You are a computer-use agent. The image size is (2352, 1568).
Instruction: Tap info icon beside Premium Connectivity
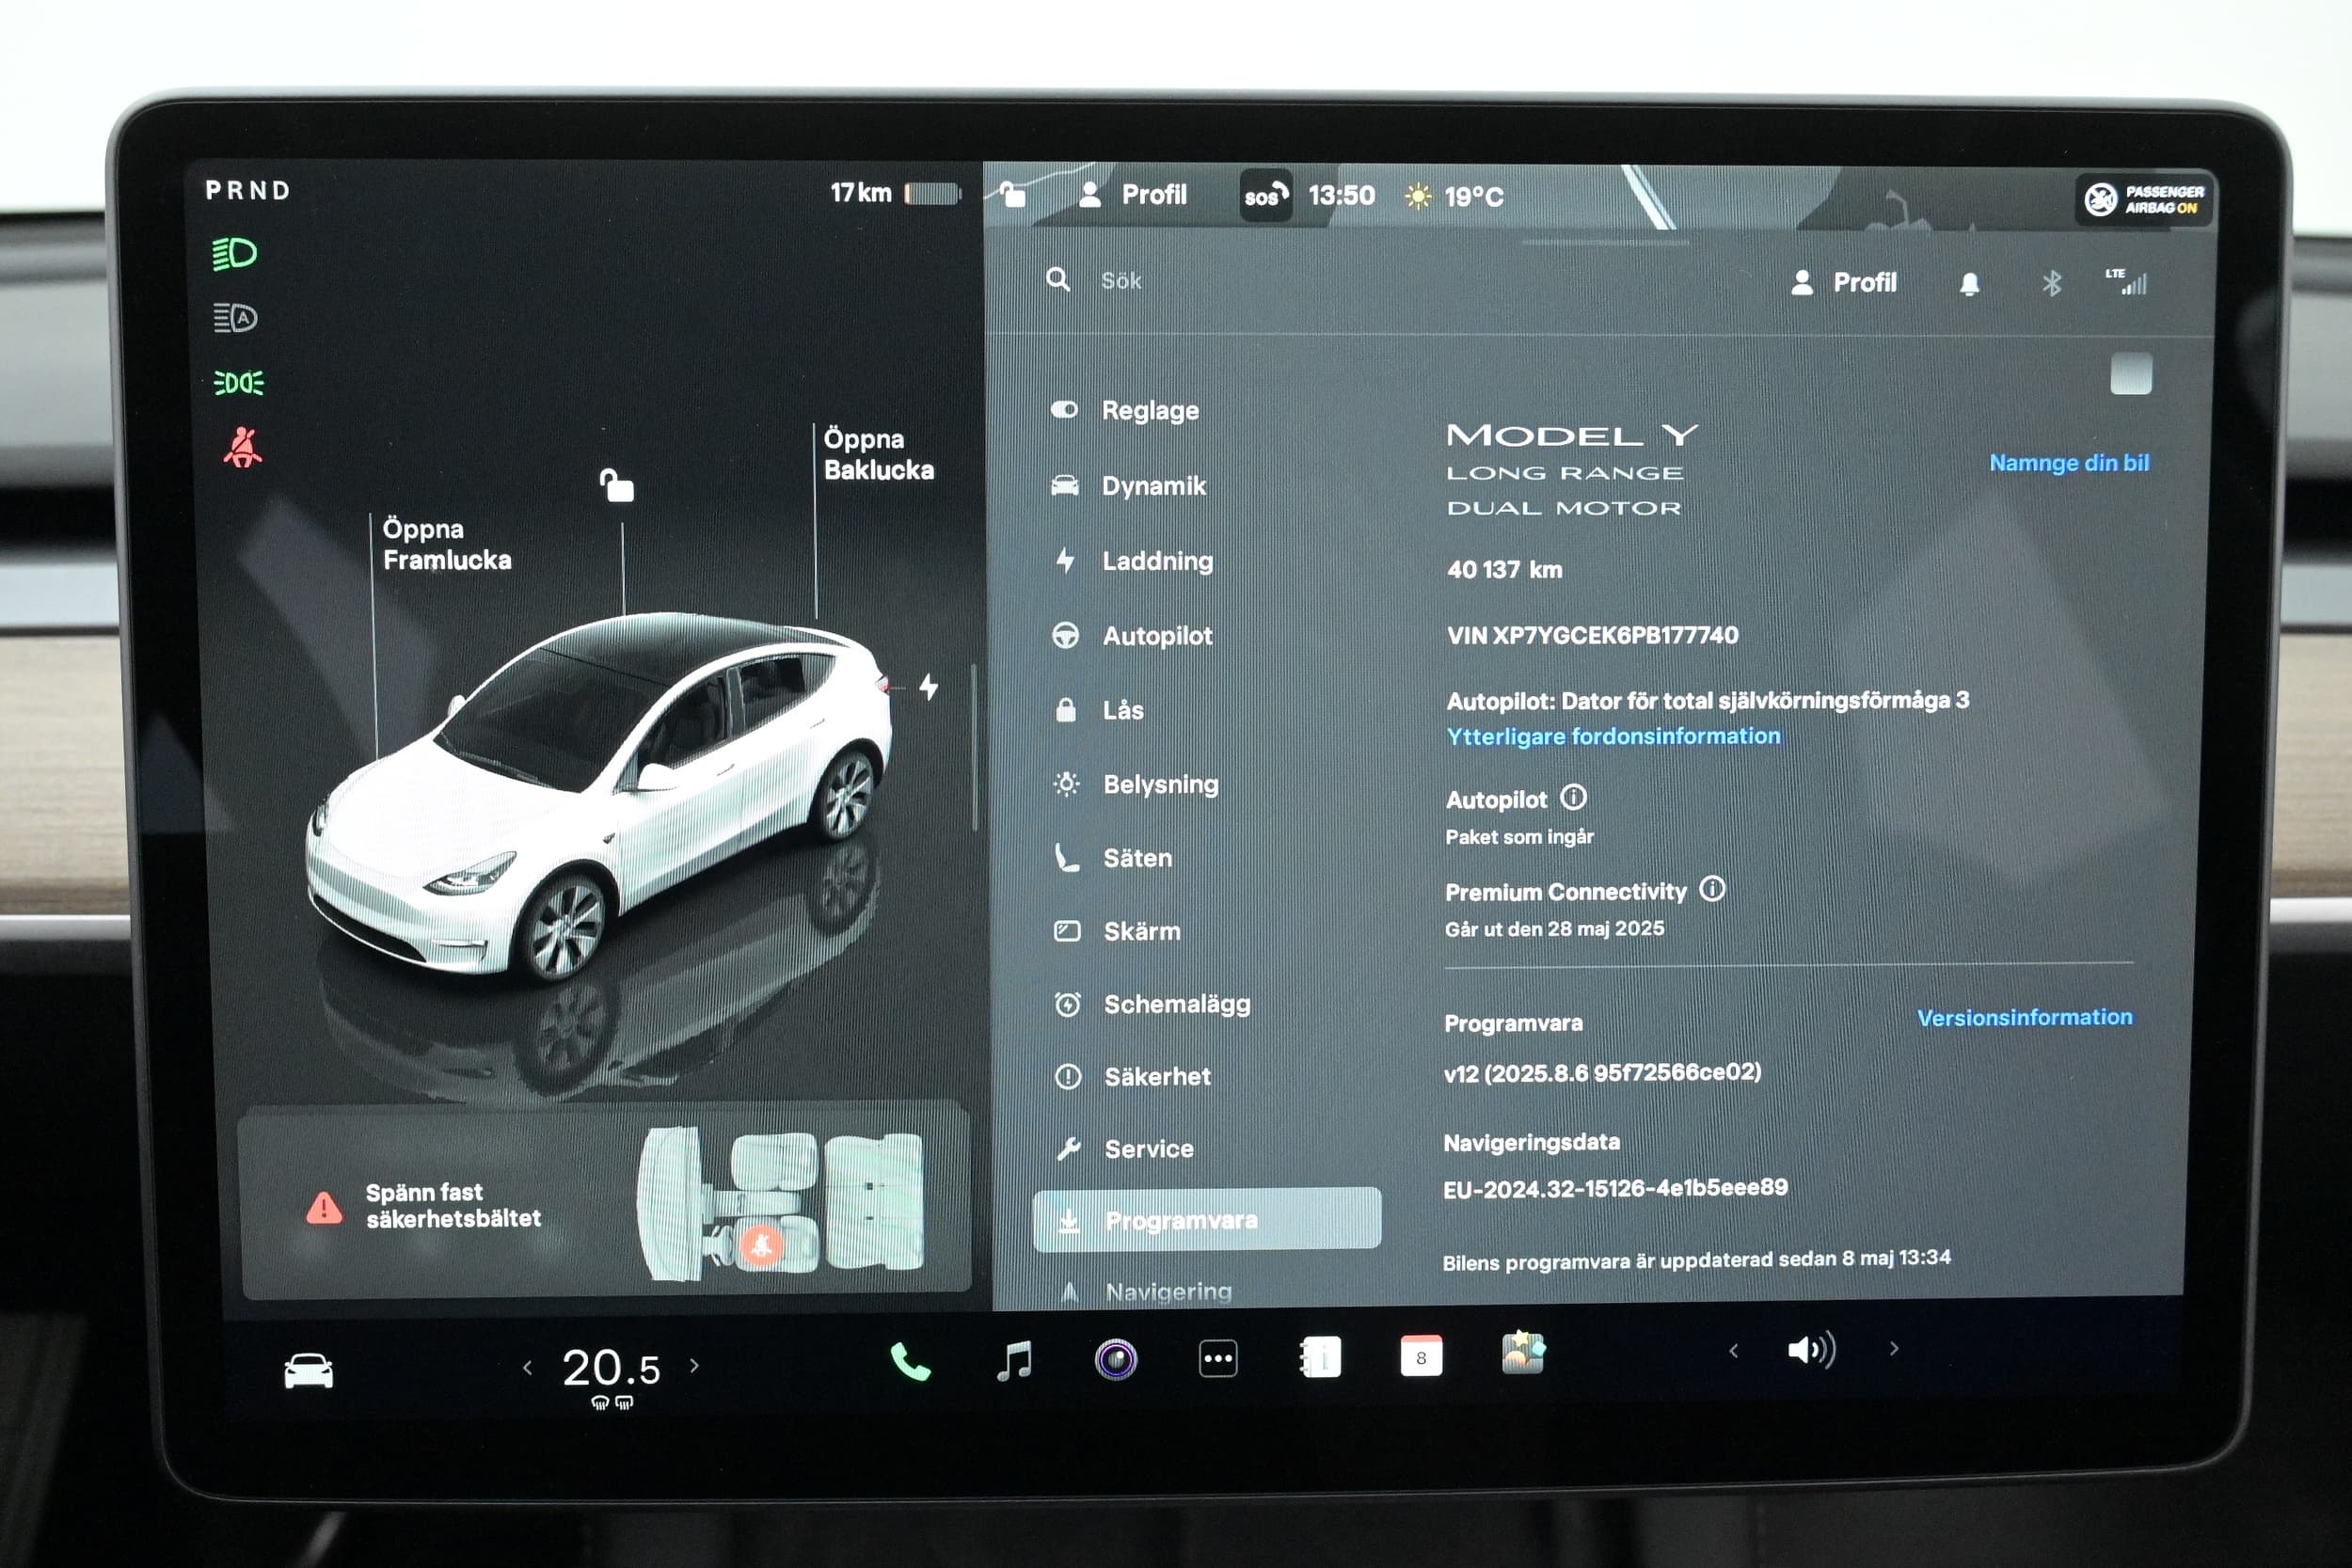(1712, 889)
